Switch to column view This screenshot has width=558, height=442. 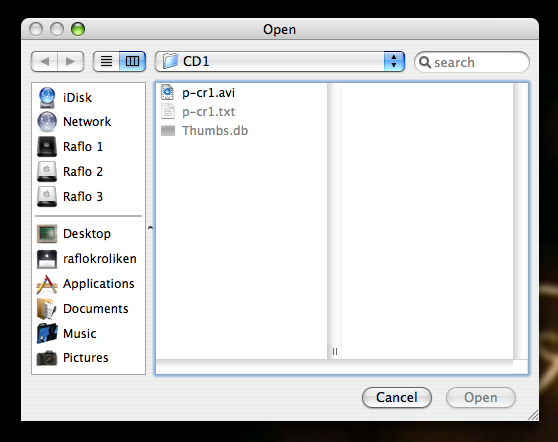[x=132, y=62]
